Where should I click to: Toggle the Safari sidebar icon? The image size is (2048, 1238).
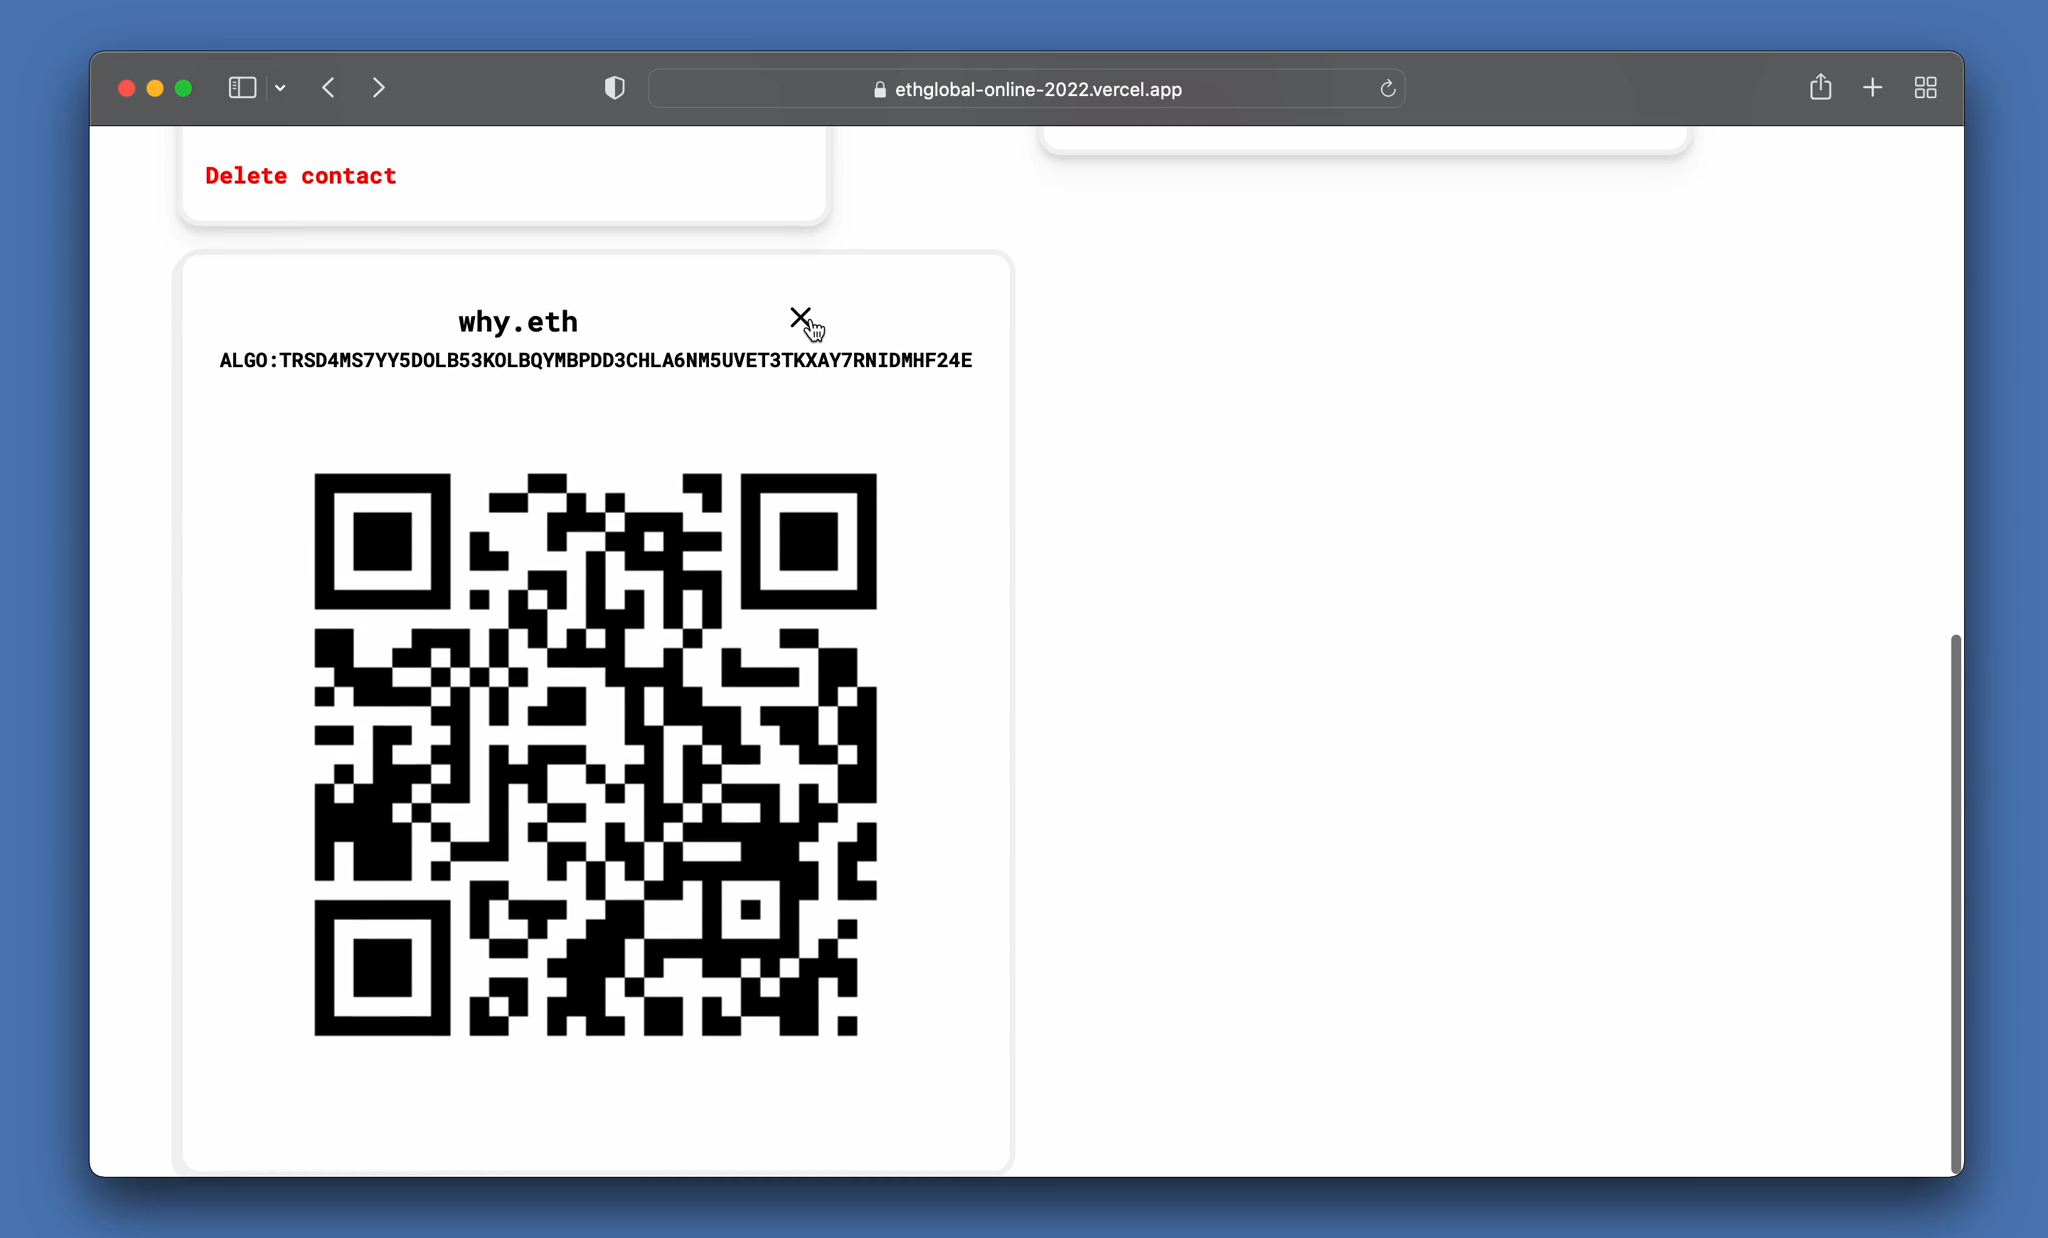click(x=242, y=88)
